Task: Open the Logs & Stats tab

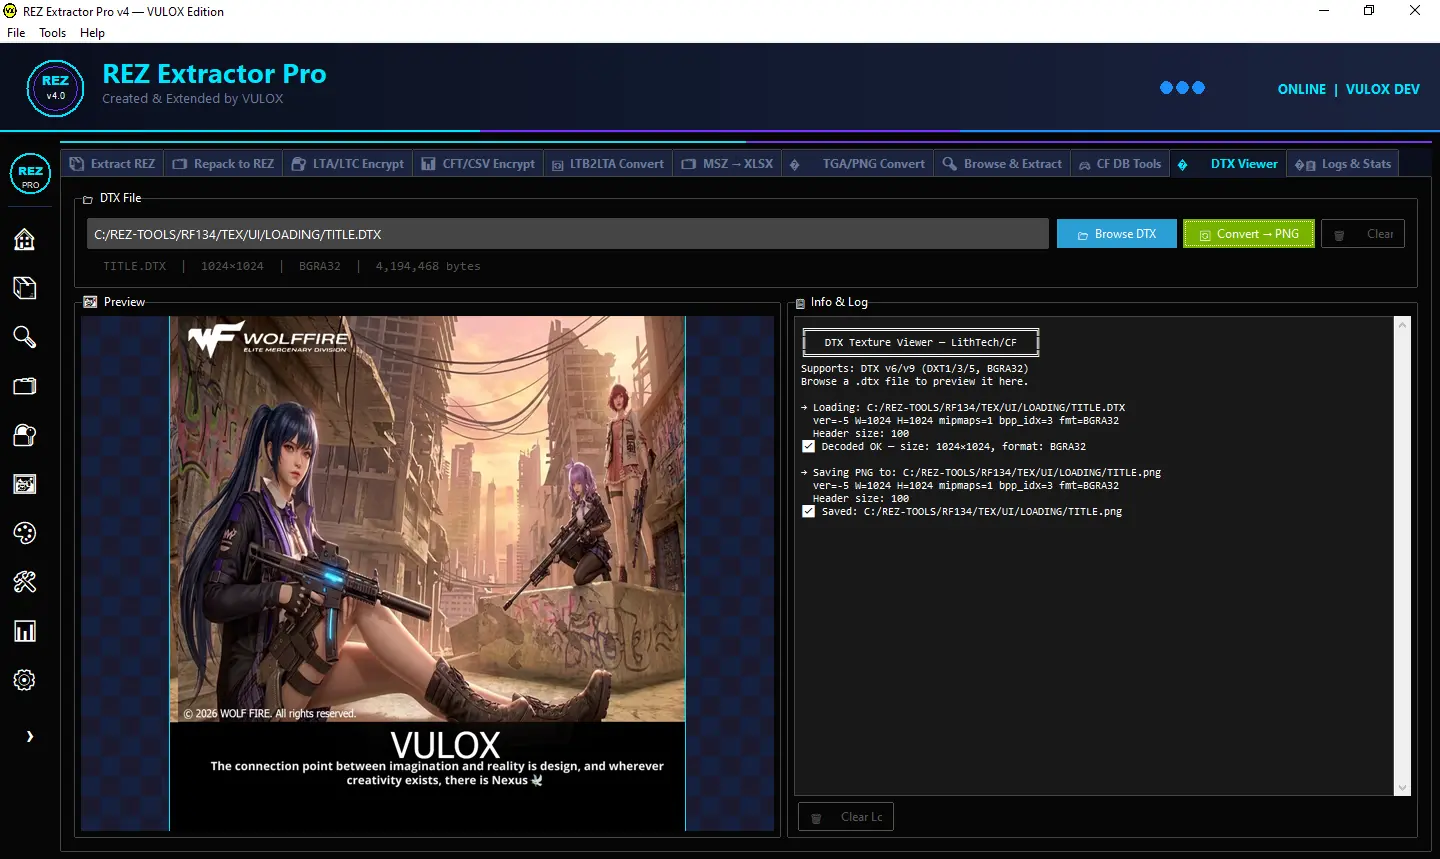Action: point(1343,164)
